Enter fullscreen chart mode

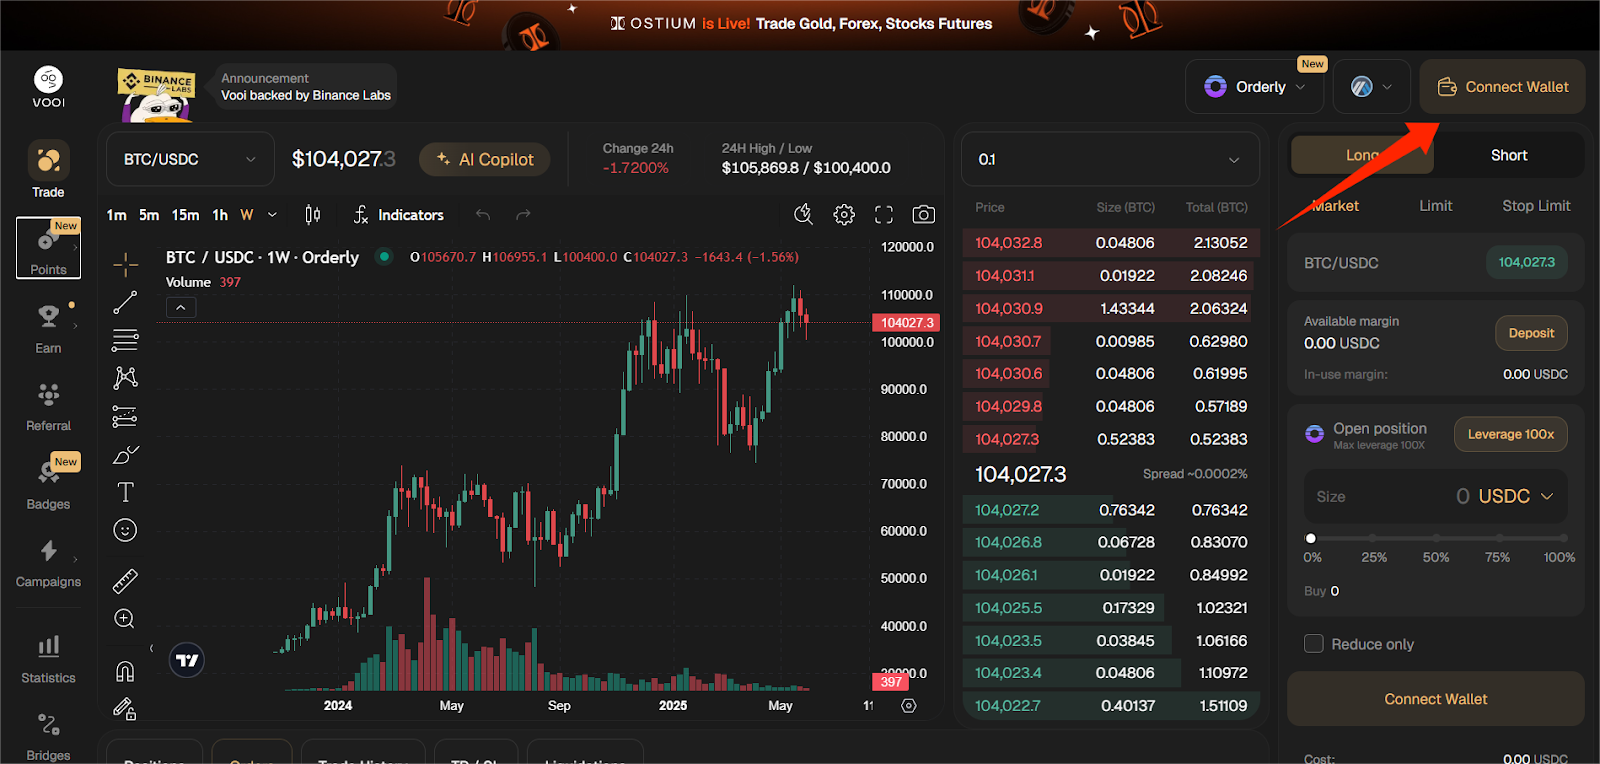884,214
